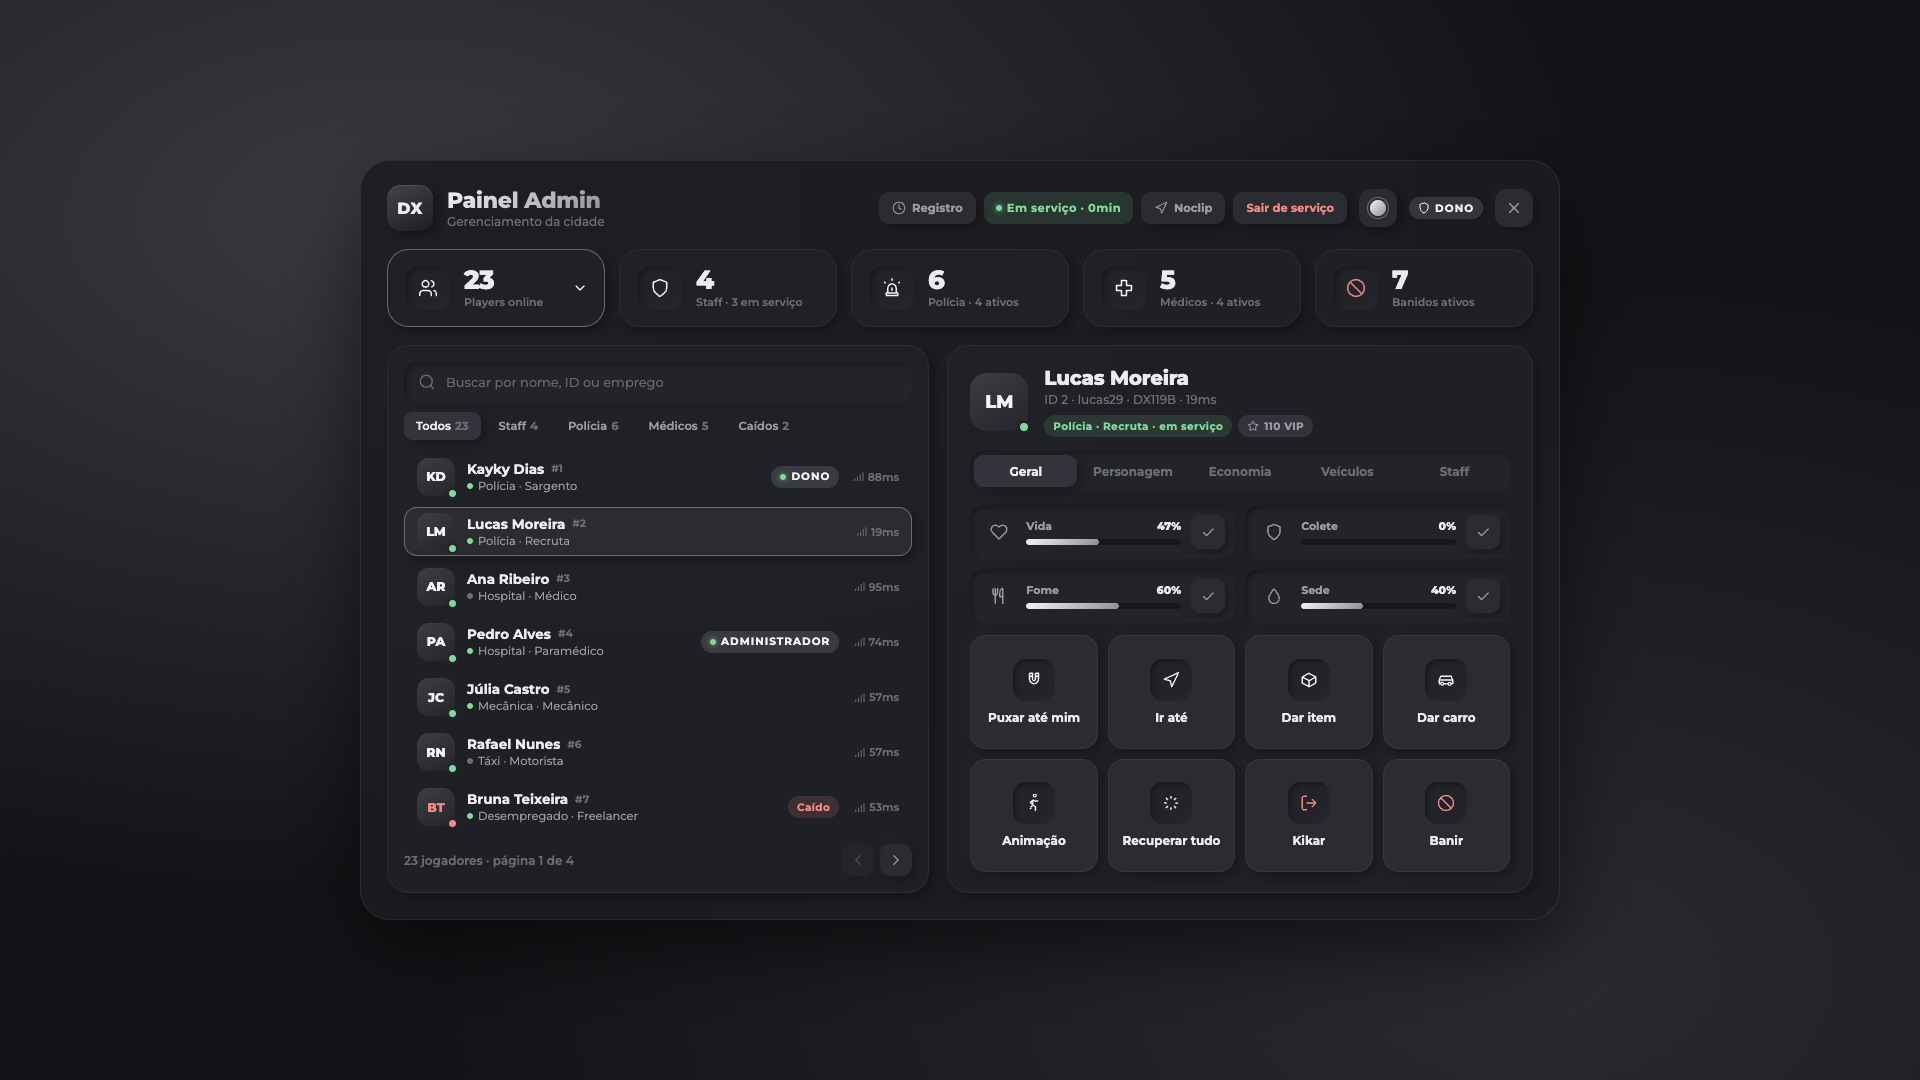1920x1080 pixels.
Task: Click the Kikar exit icon
Action: 1308,803
